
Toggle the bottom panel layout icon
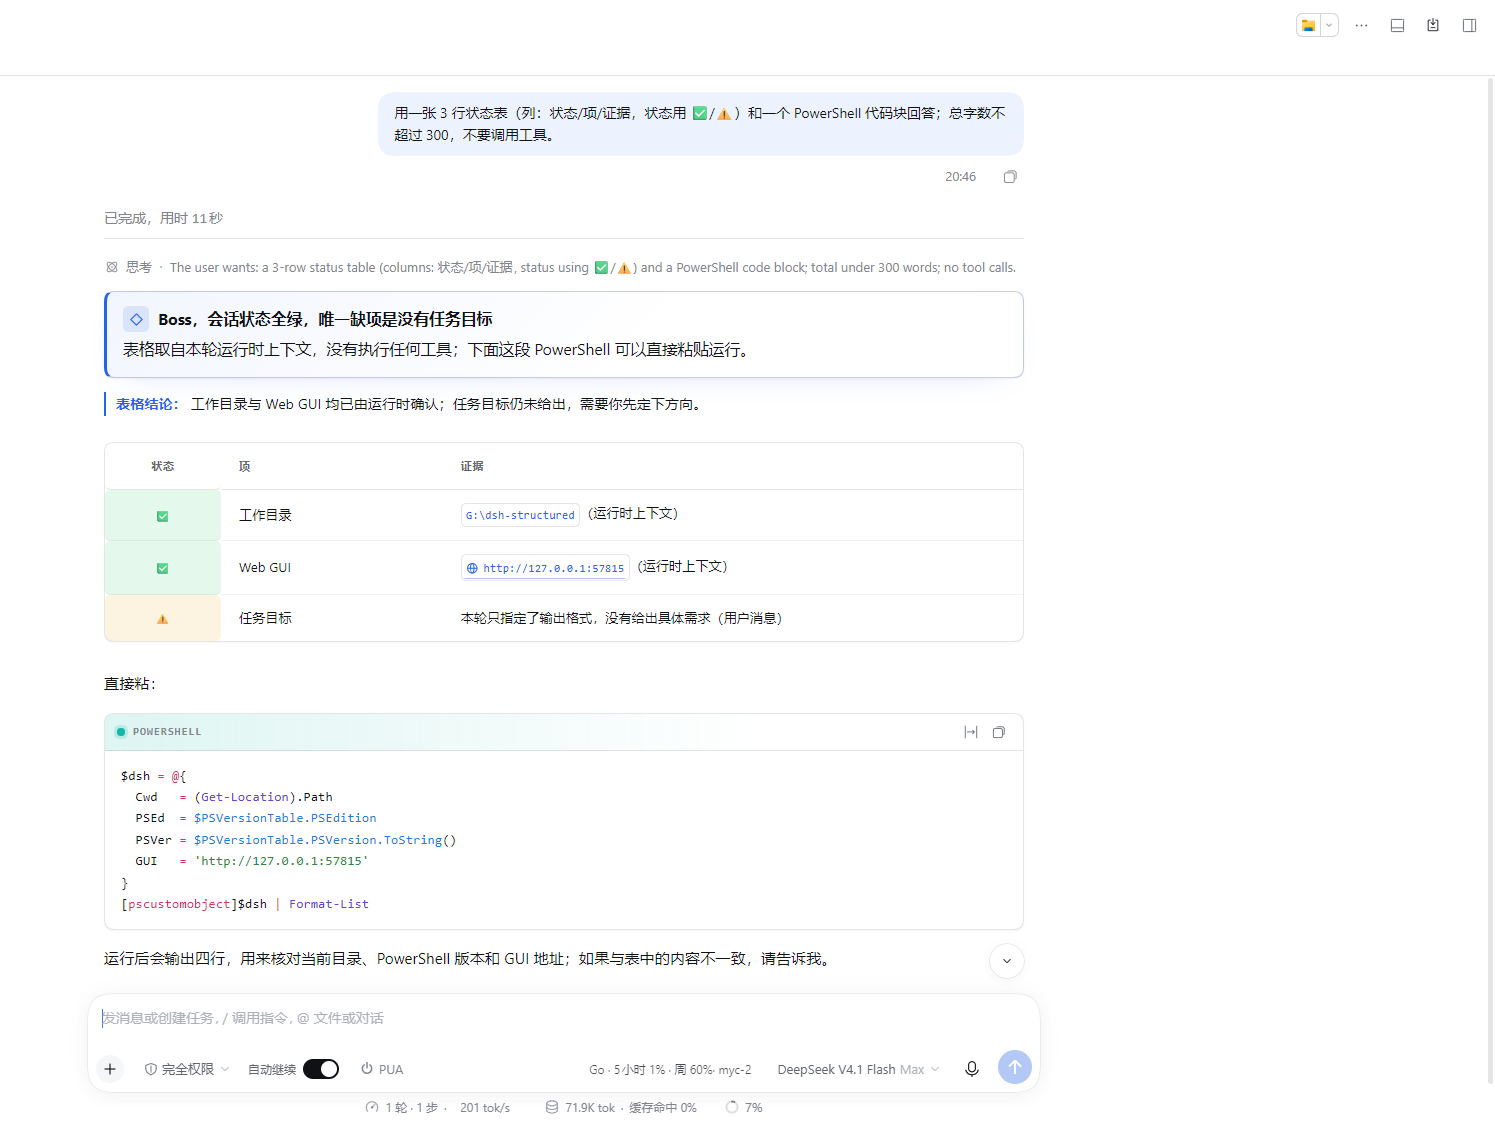[1397, 26]
